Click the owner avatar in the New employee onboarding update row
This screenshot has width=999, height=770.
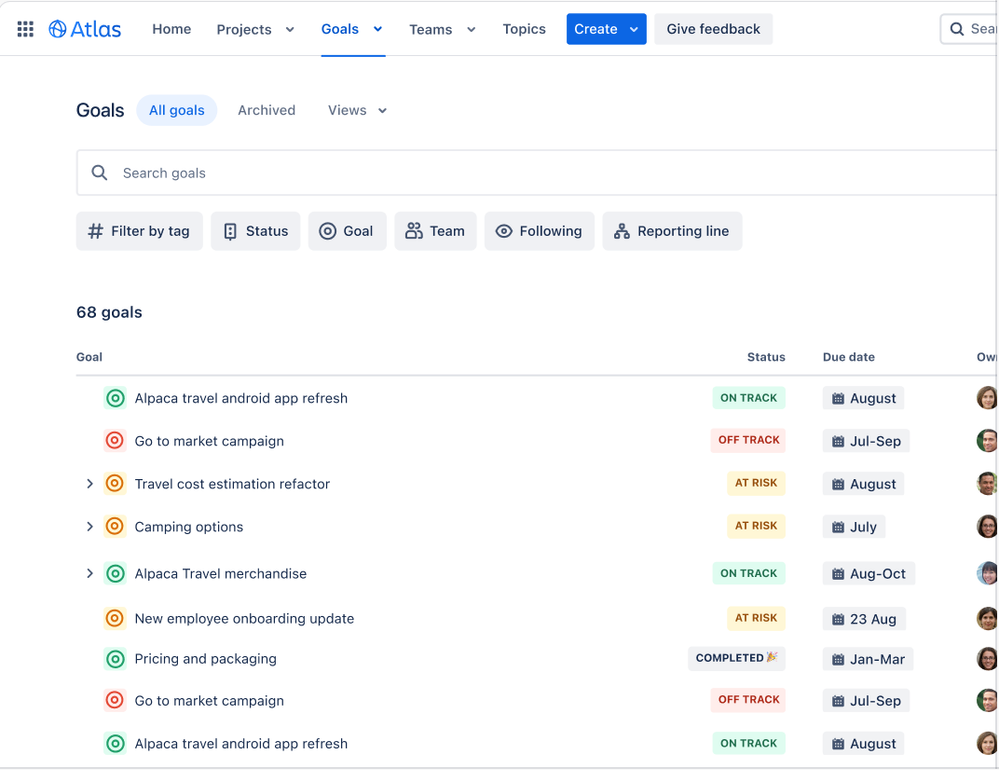988,618
